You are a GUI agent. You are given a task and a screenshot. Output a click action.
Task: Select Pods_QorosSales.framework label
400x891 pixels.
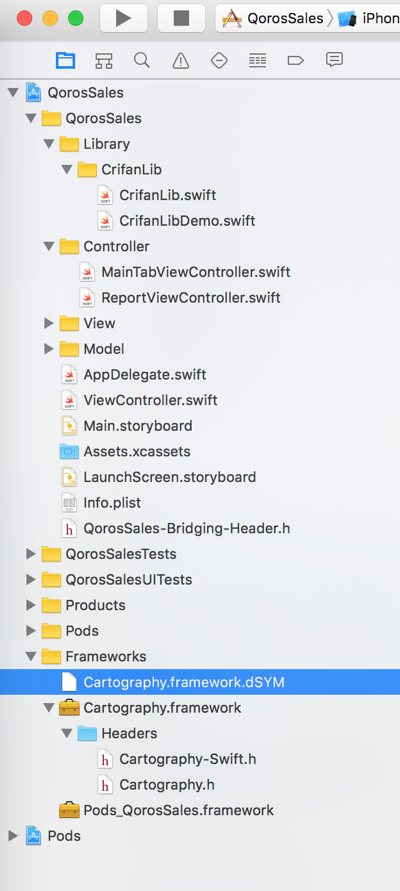point(178,810)
